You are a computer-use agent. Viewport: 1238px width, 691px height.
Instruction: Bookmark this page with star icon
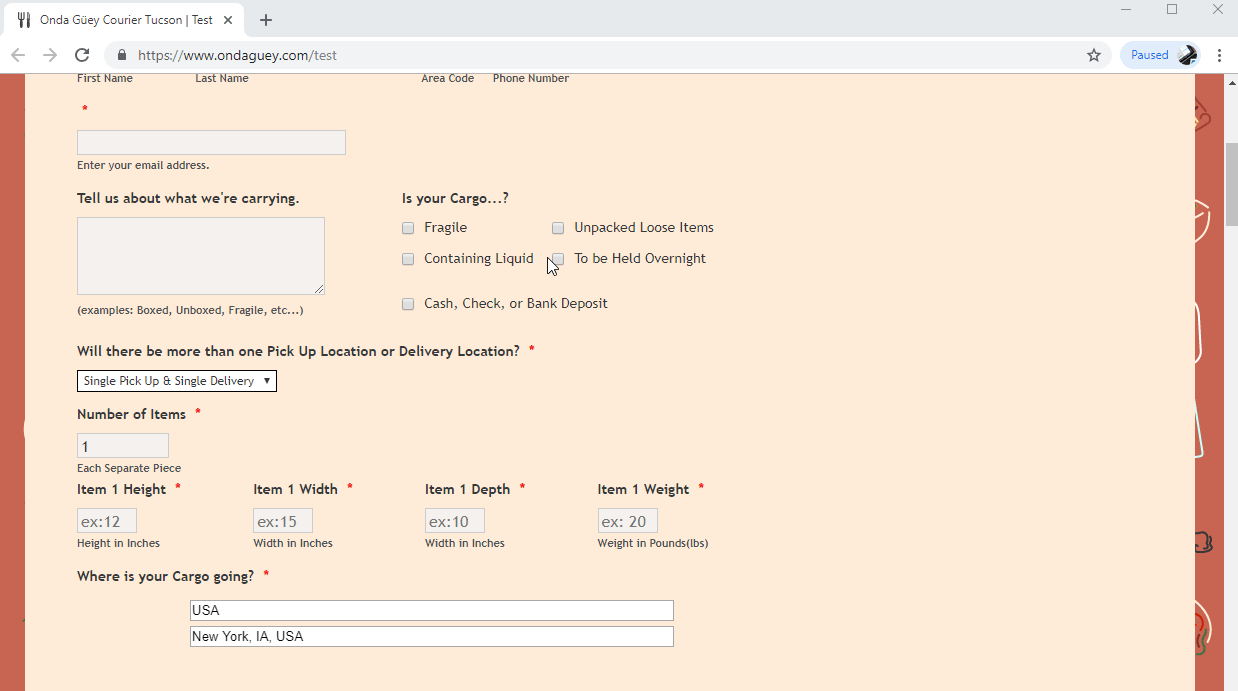1093,55
